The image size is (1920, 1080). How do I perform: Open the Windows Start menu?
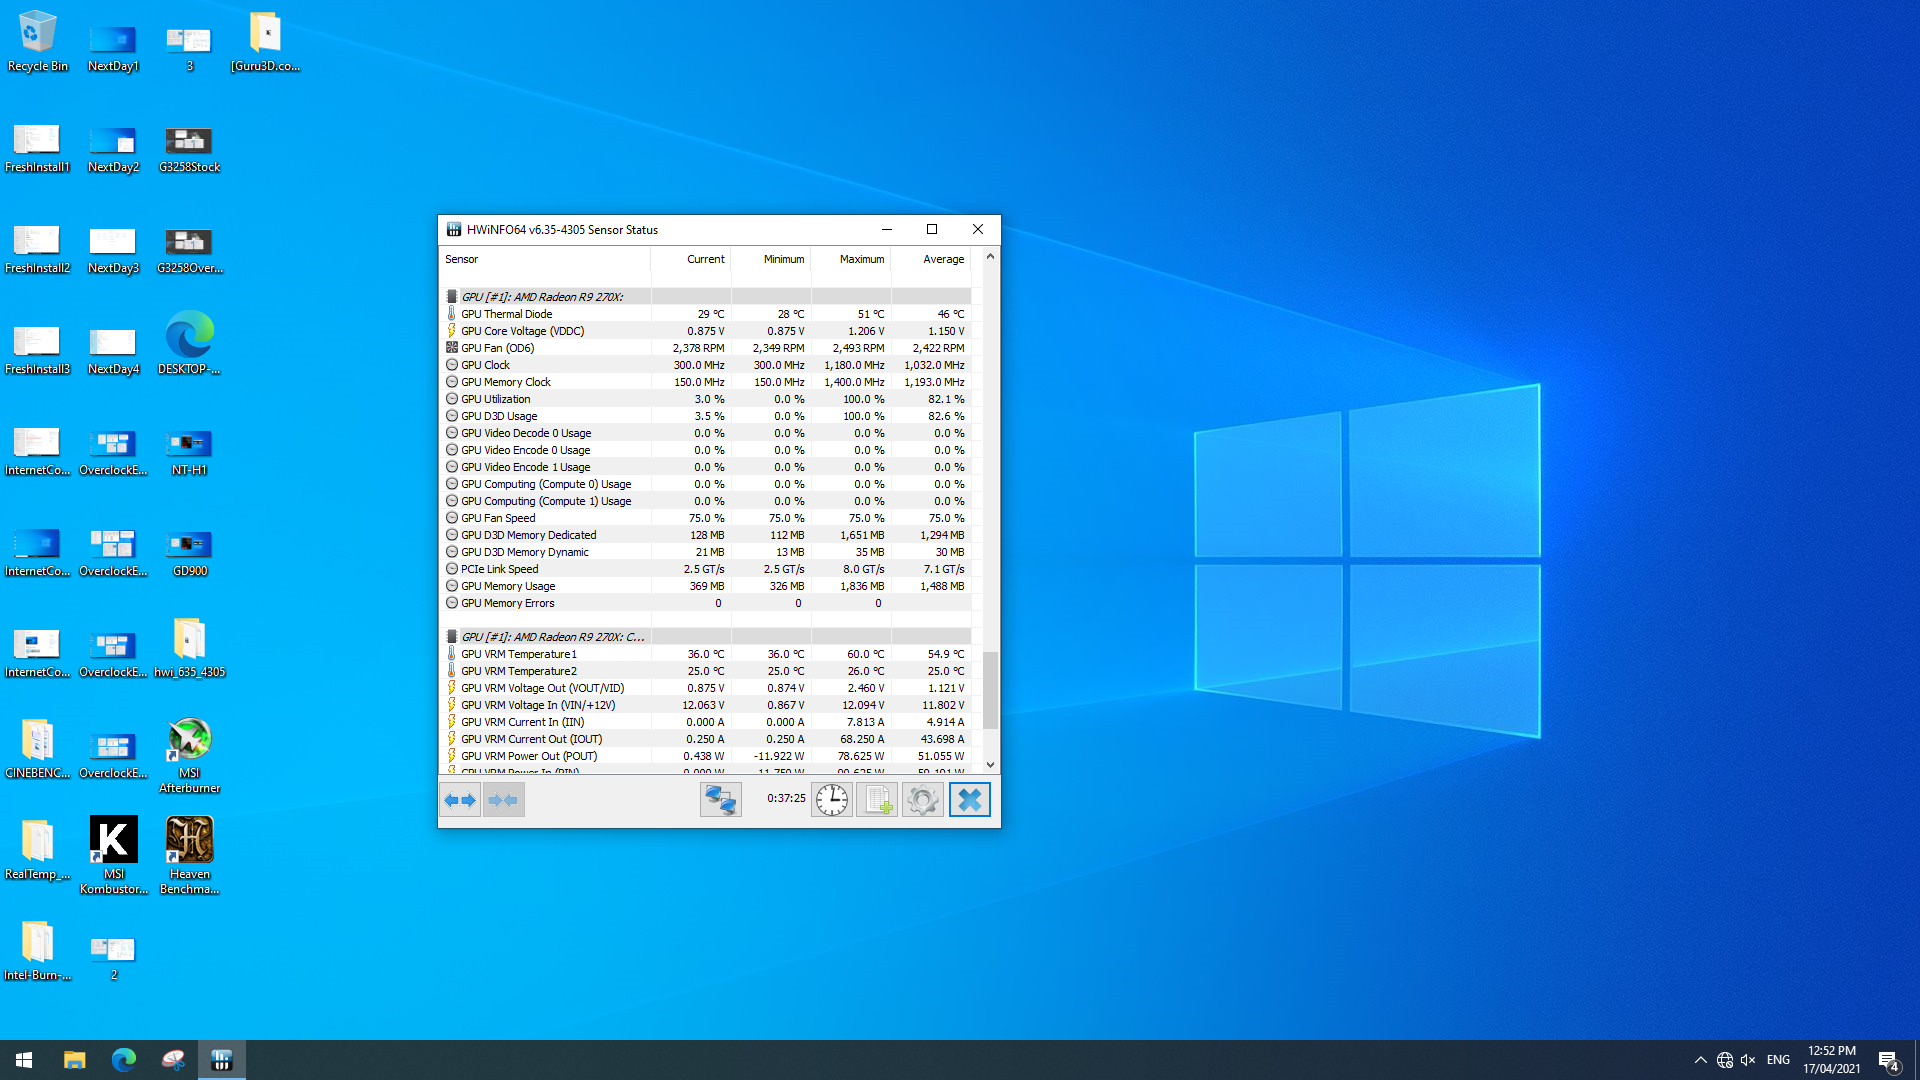pyautogui.click(x=24, y=1060)
